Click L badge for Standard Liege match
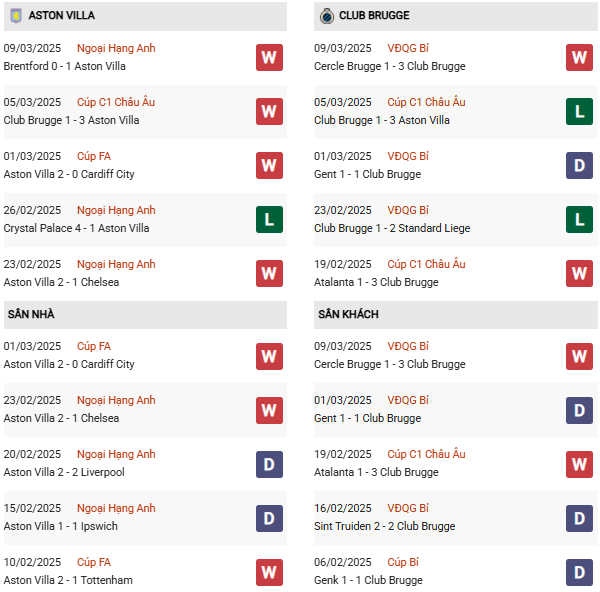This screenshot has width=600, height=592. [579, 219]
